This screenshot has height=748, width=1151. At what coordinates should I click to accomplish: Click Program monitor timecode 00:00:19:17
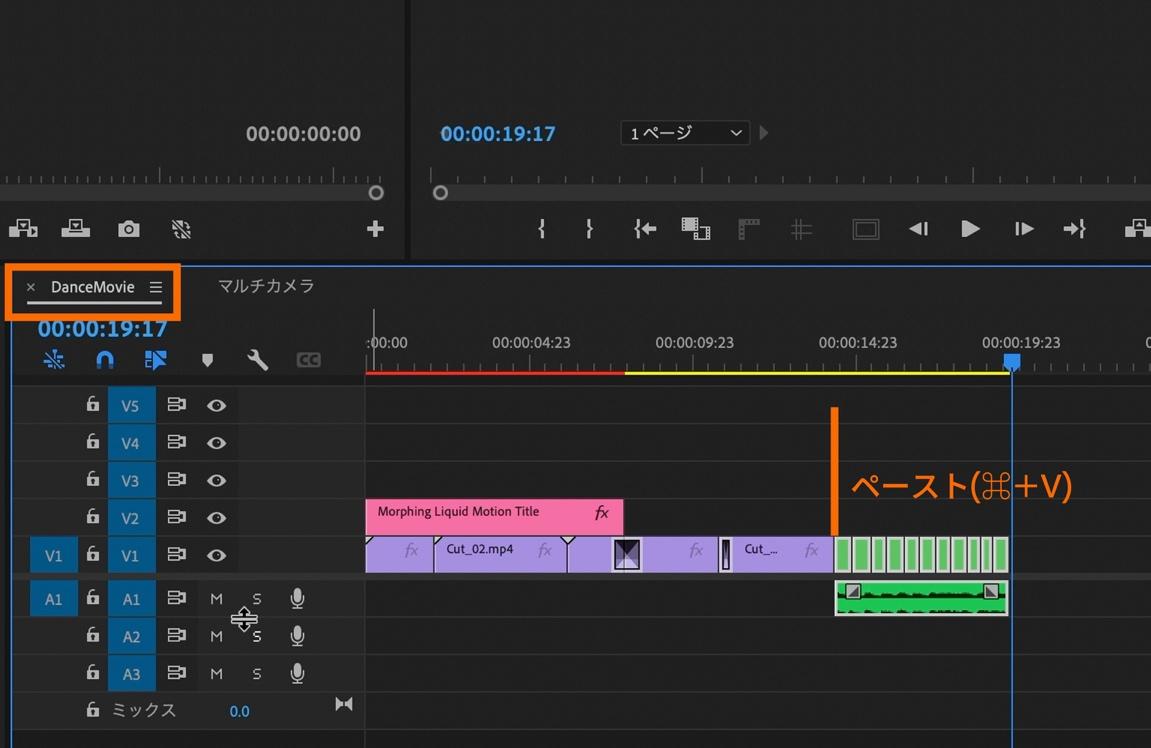[498, 134]
